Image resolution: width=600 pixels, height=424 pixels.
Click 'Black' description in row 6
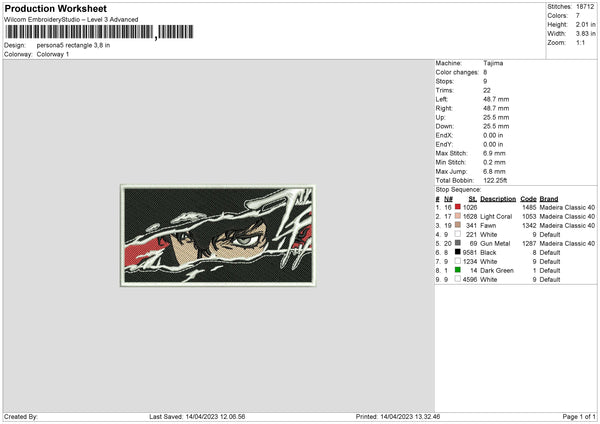tap(488, 253)
